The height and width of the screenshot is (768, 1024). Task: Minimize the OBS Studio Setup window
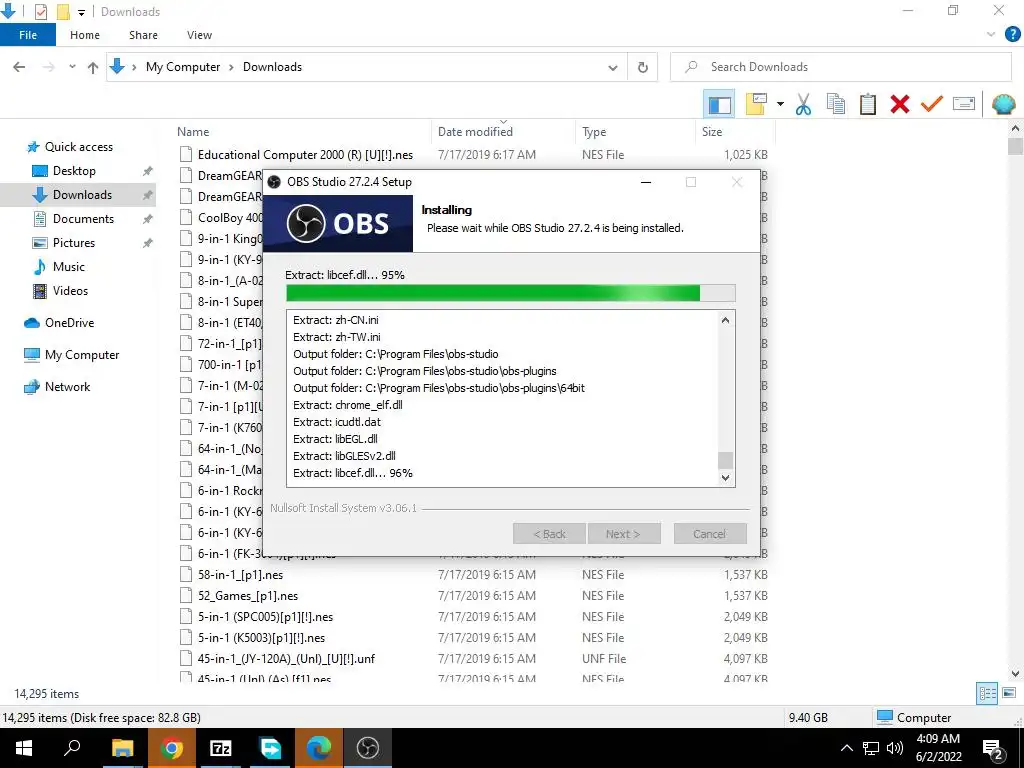click(646, 182)
